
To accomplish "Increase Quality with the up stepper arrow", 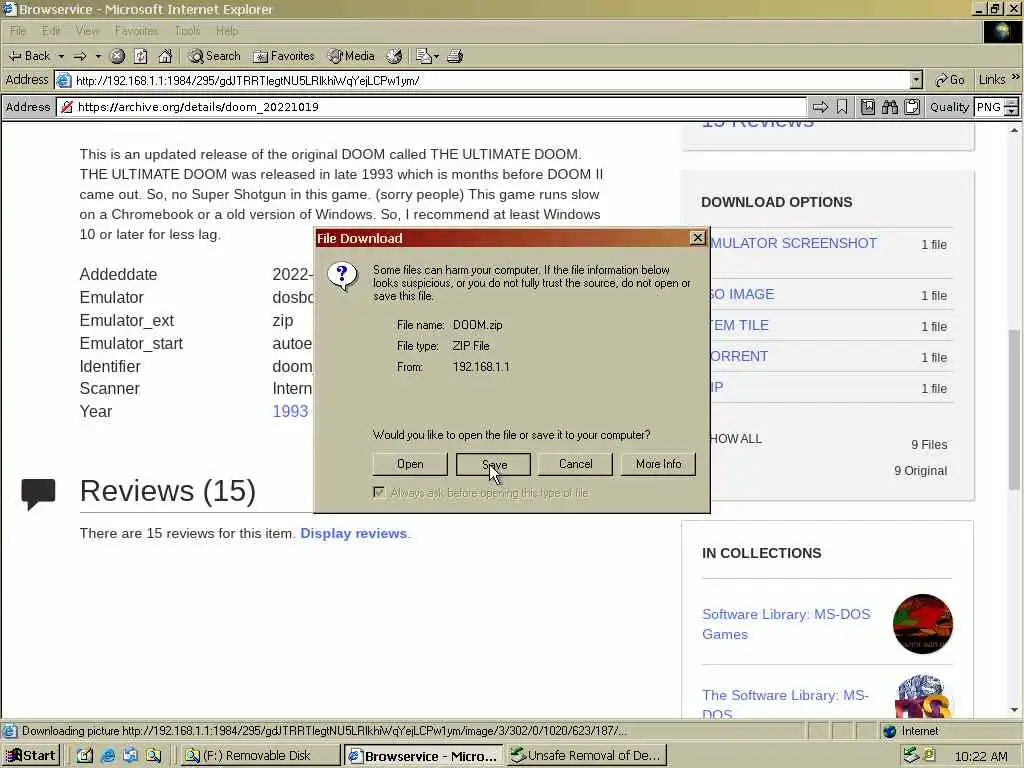I will point(1012,103).
